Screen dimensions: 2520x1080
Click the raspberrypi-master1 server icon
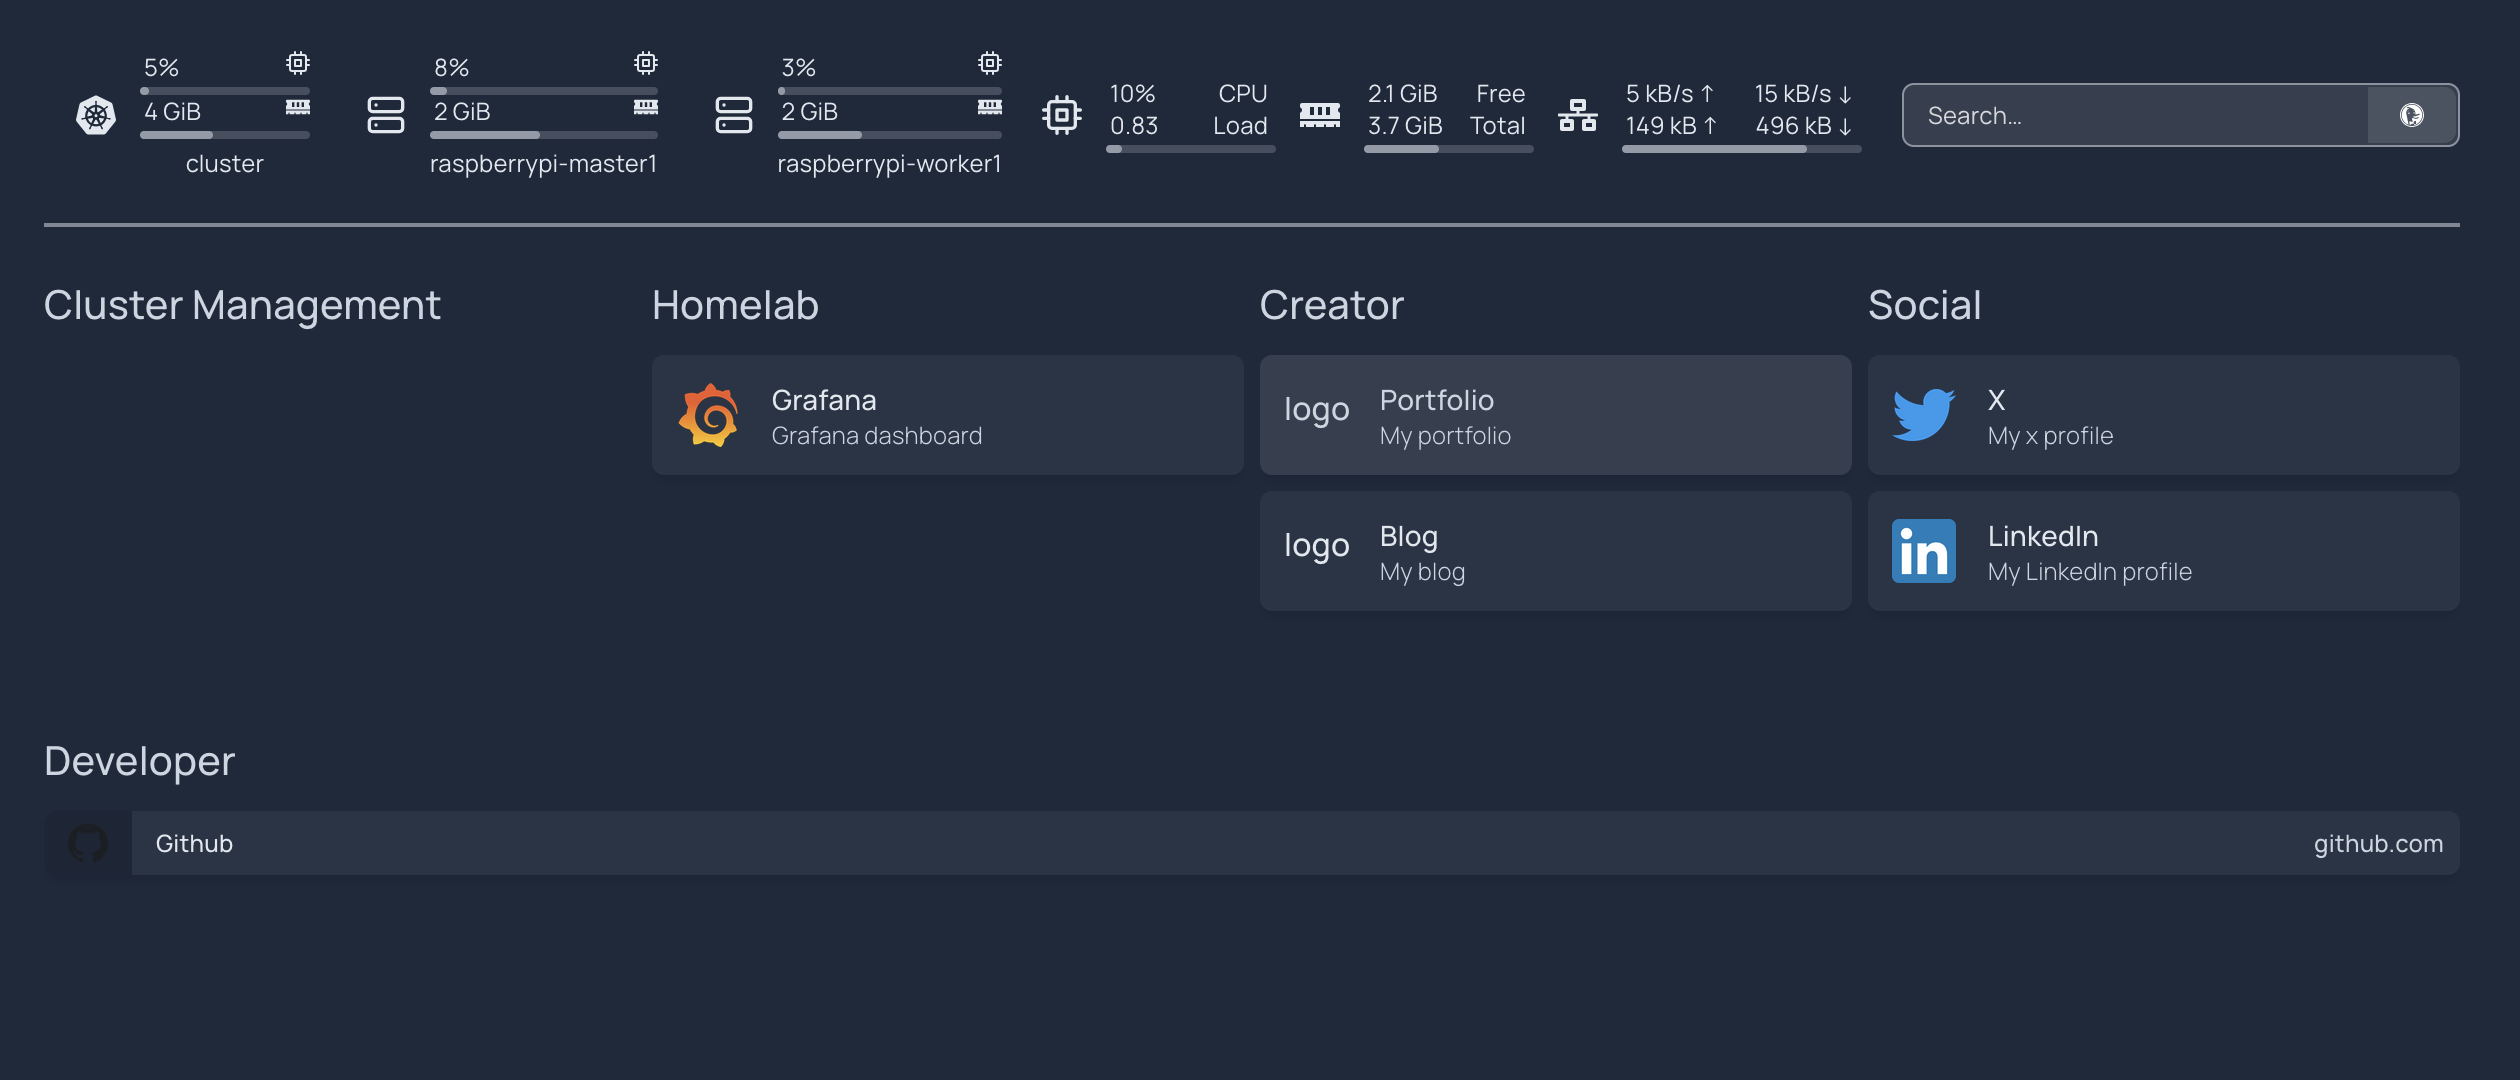point(385,115)
